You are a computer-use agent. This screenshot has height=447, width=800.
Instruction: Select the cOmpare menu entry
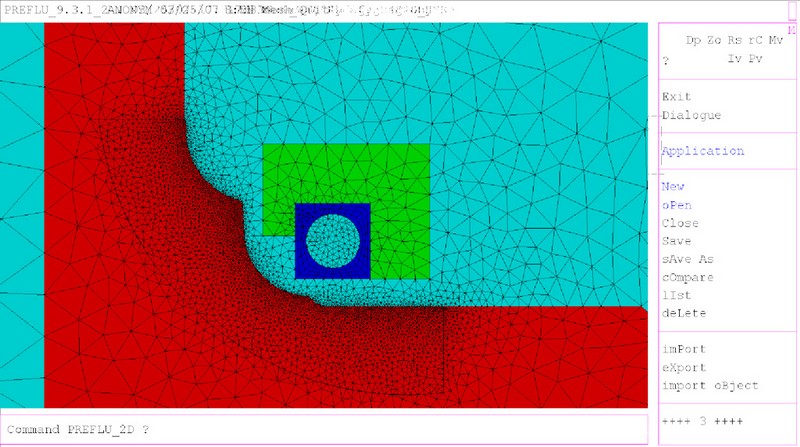click(x=688, y=278)
